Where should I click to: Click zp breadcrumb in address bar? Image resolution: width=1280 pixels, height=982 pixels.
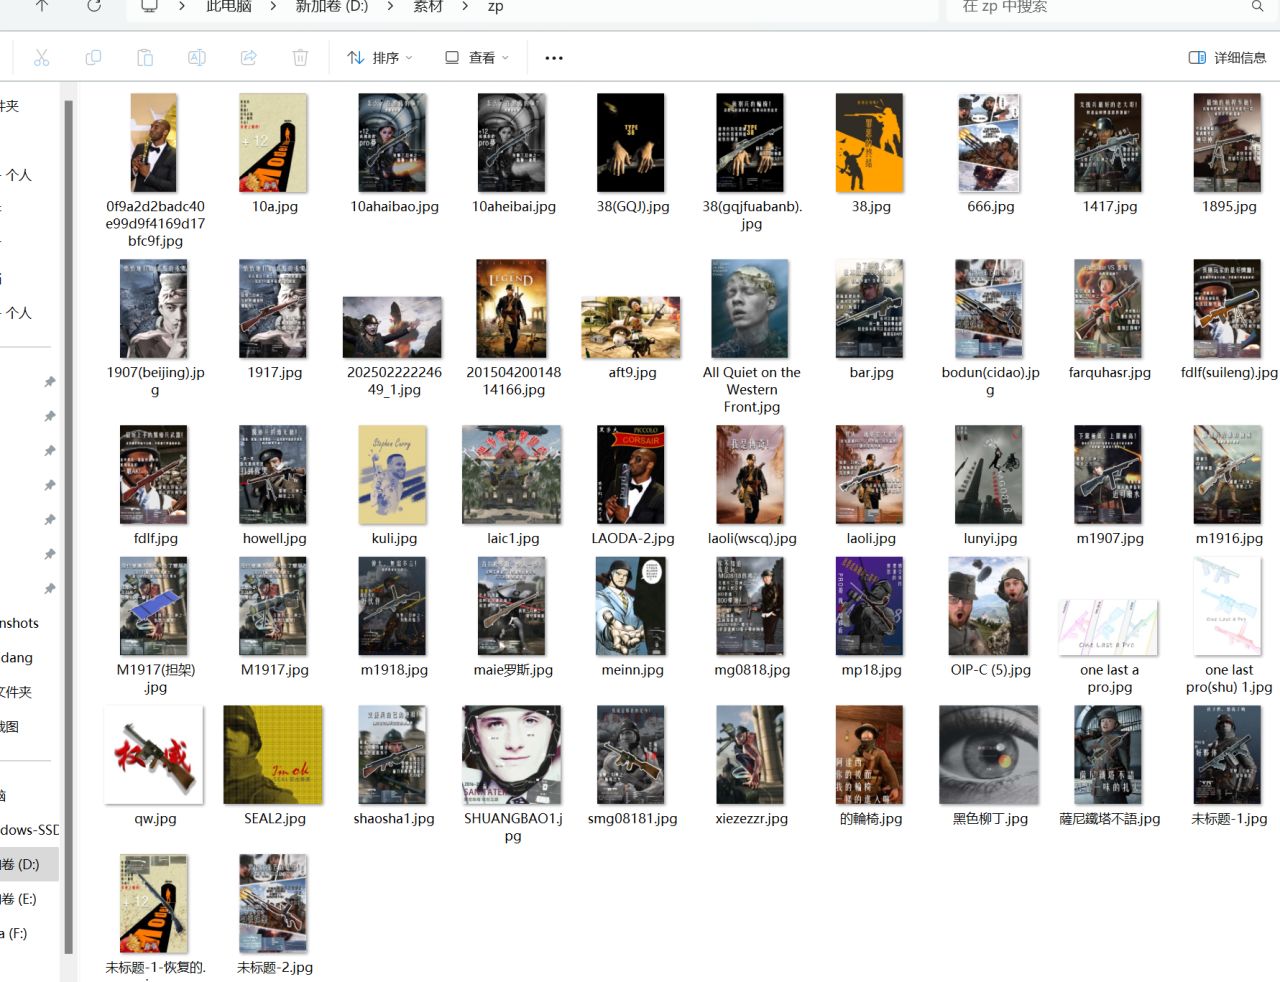click(x=495, y=6)
